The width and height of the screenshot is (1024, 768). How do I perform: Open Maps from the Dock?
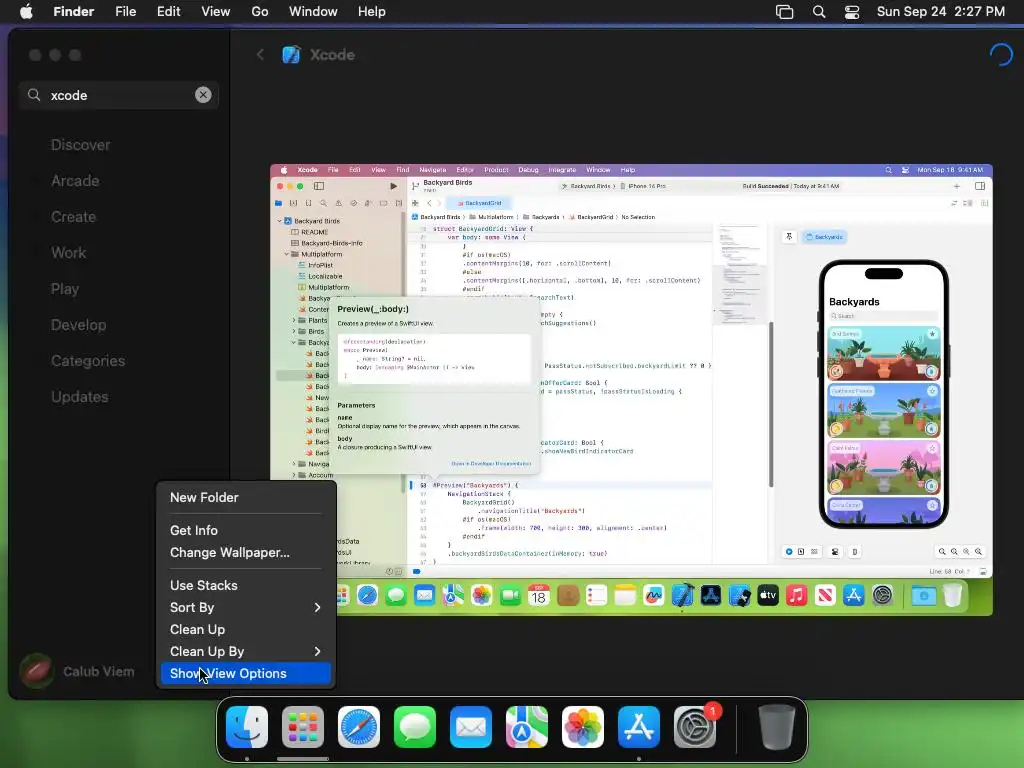[x=527, y=727]
